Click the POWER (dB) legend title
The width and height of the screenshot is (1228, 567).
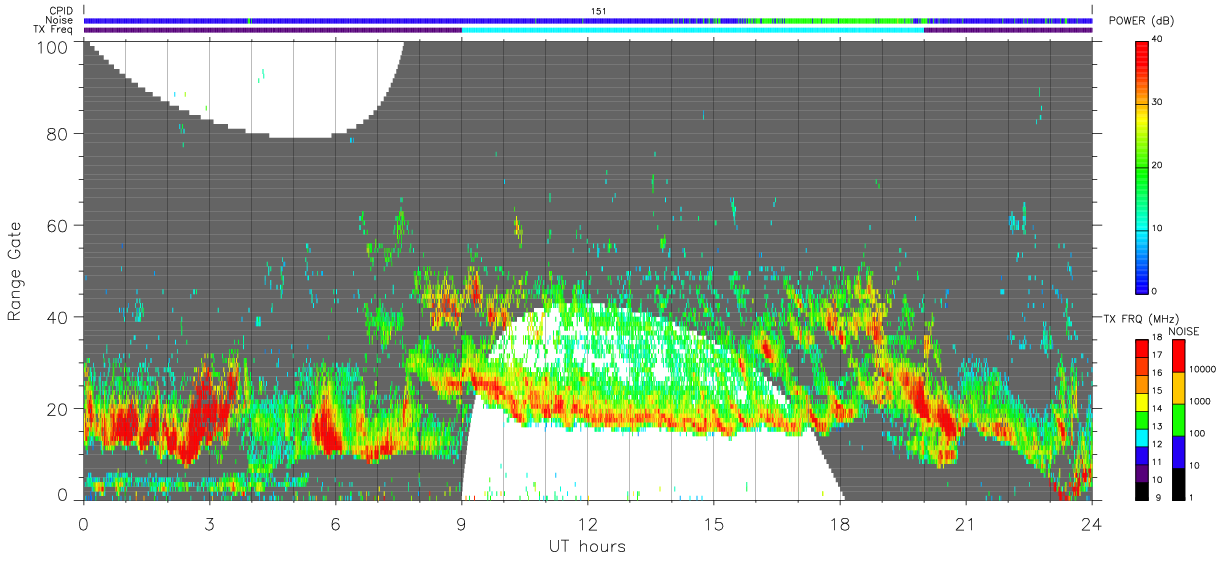pos(1143,21)
